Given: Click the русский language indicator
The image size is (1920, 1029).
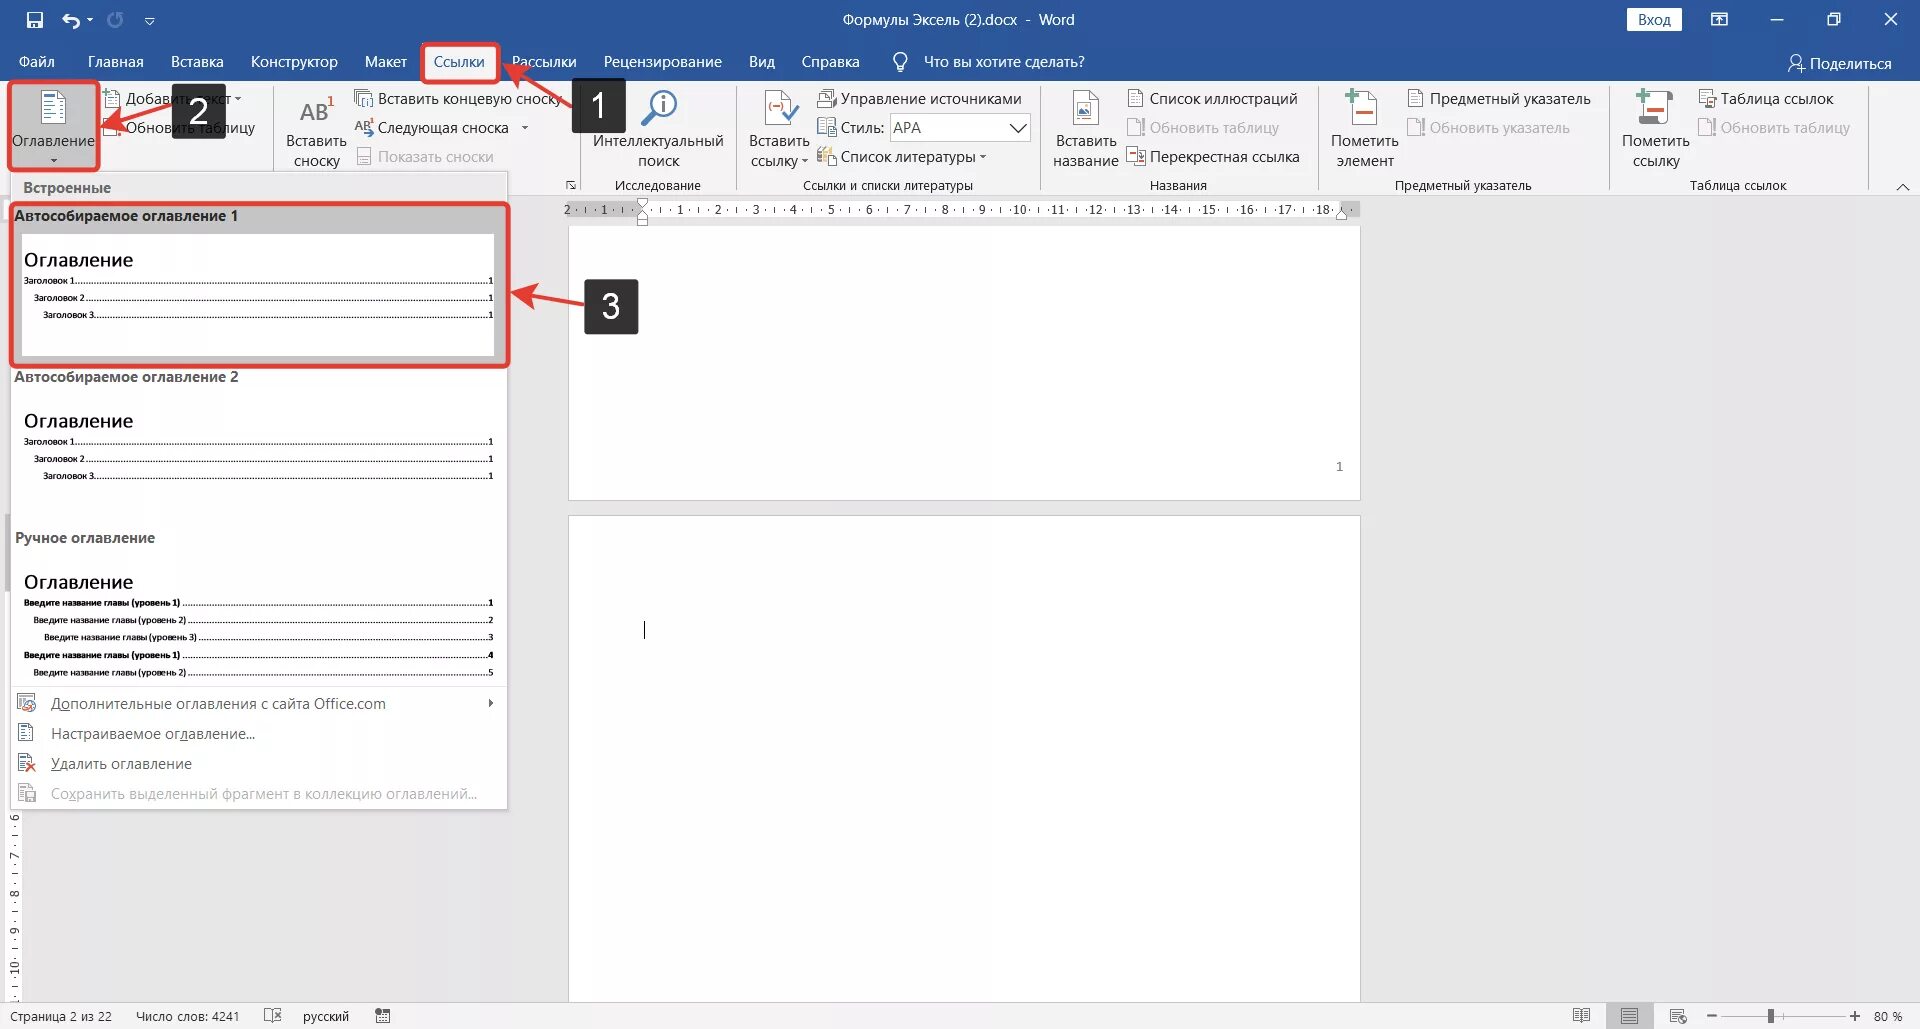Looking at the screenshot, I should (x=326, y=1016).
